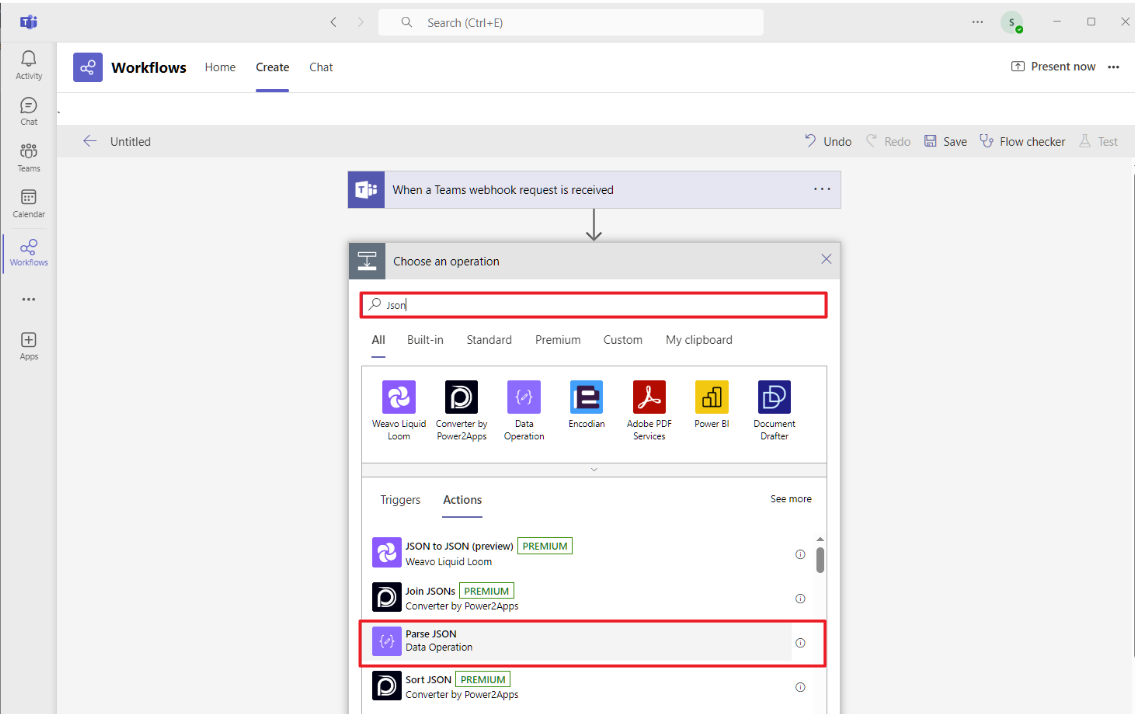Open the webhook trigger options menu

(822, 189)
